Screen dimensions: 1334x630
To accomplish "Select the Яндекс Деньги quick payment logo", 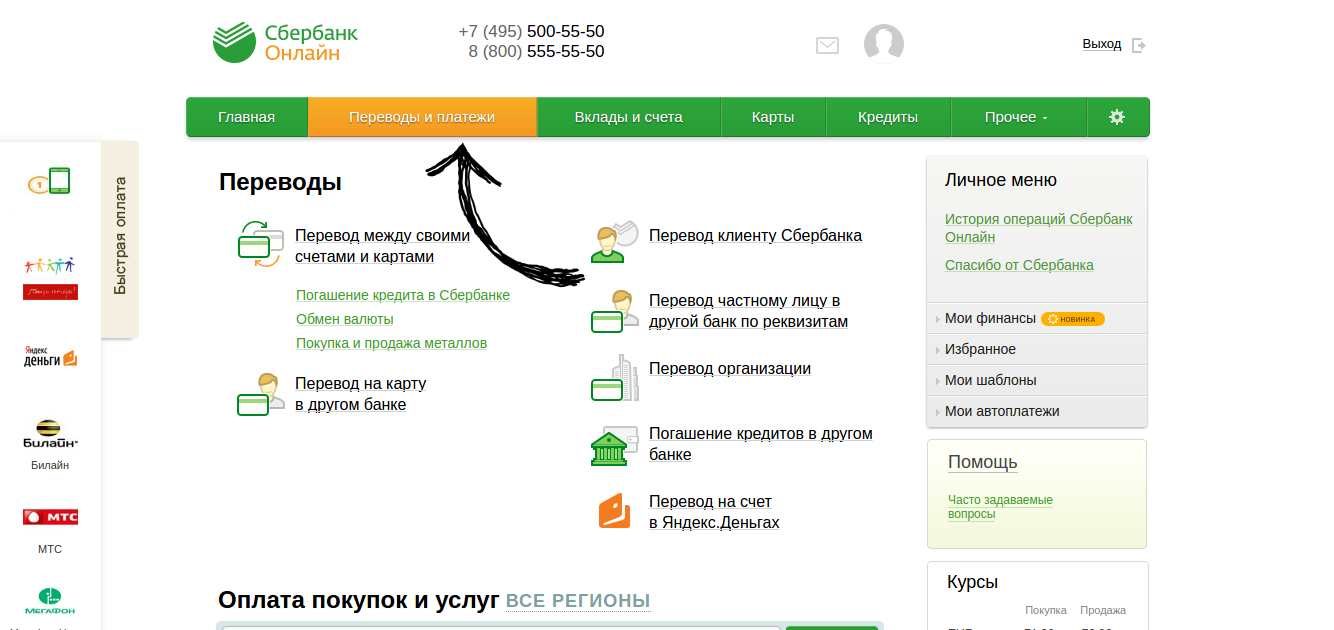I will pyautogui.click(x=50, y=356).
